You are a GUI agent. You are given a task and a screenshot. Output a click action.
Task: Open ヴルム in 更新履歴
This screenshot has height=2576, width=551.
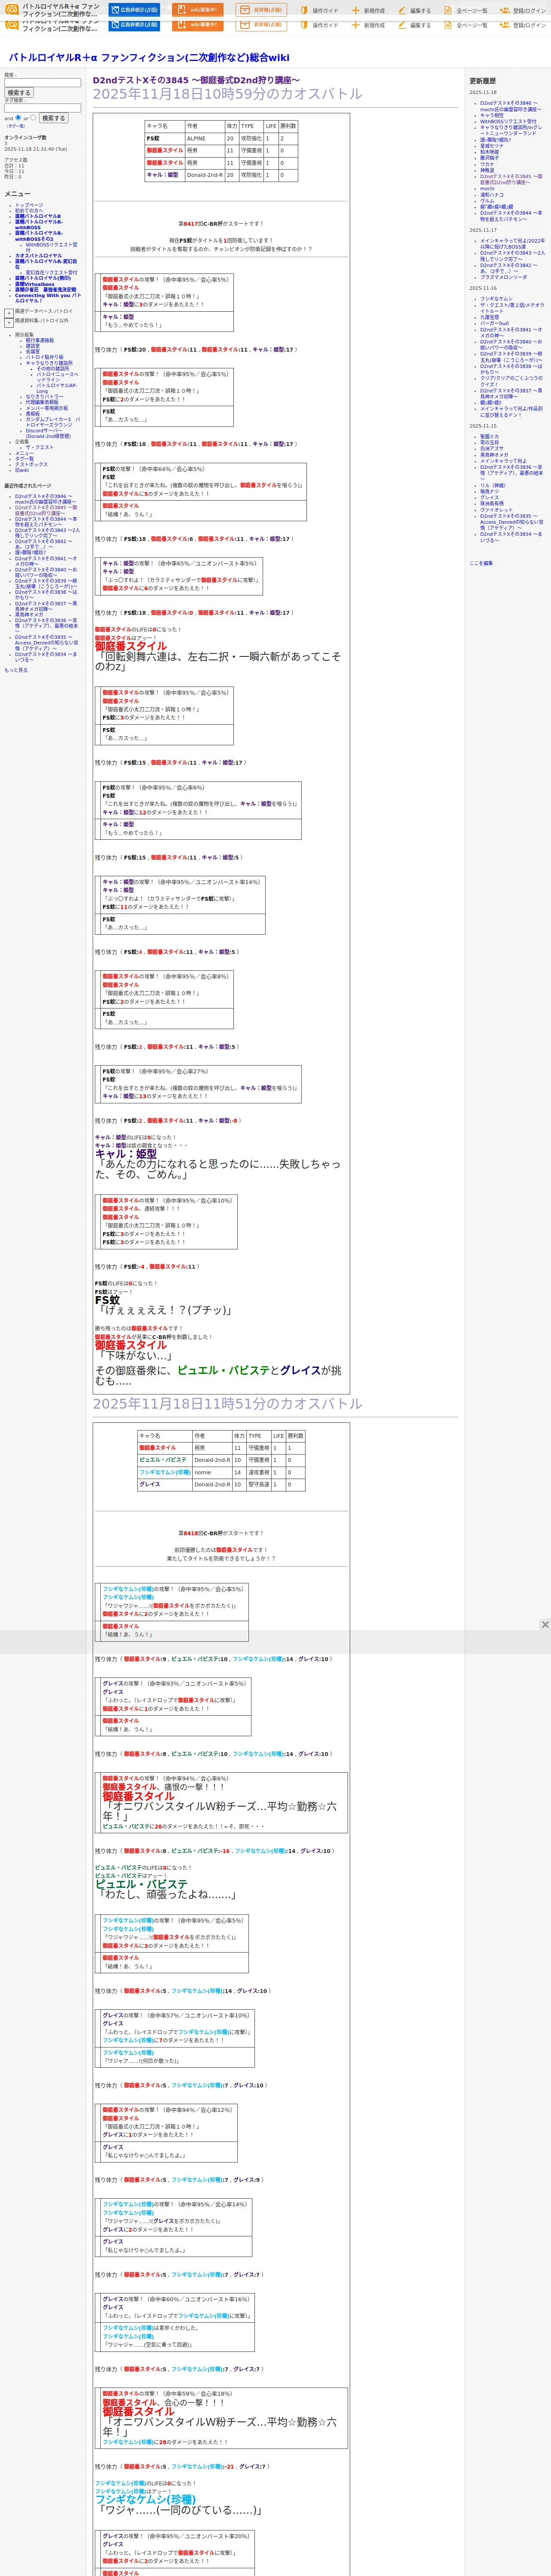pos(487,201)
